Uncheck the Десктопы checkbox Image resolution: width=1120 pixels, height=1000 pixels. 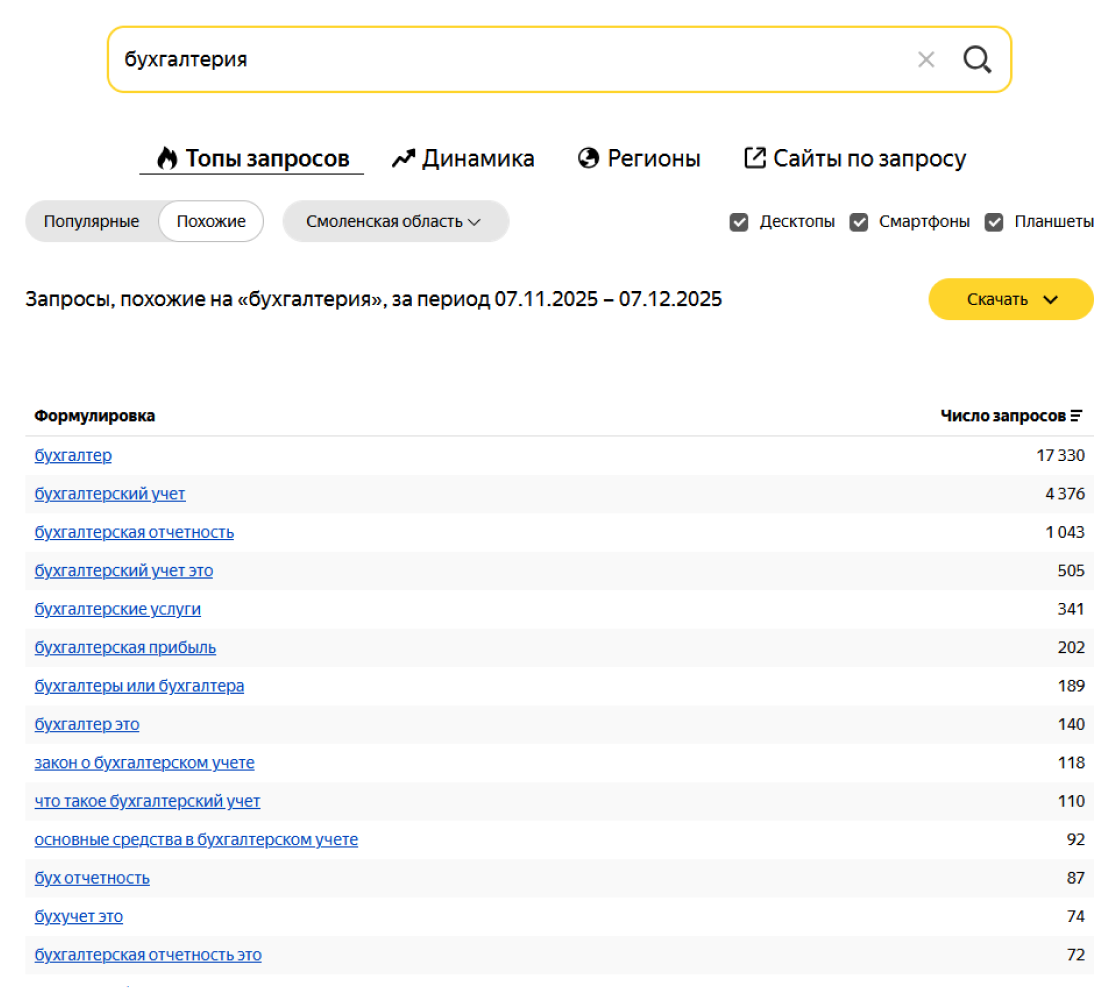[739, 222]
